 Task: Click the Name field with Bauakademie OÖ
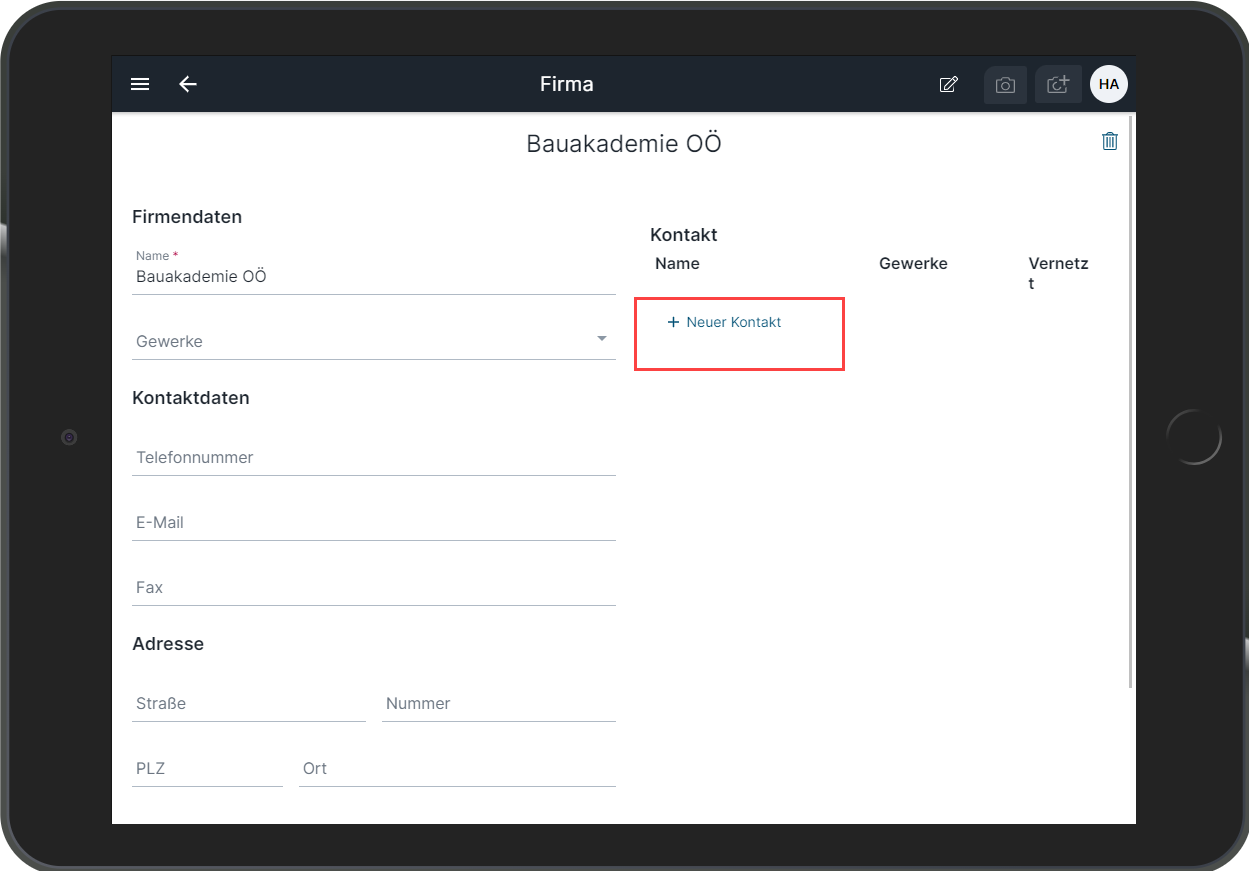[374, 271]
